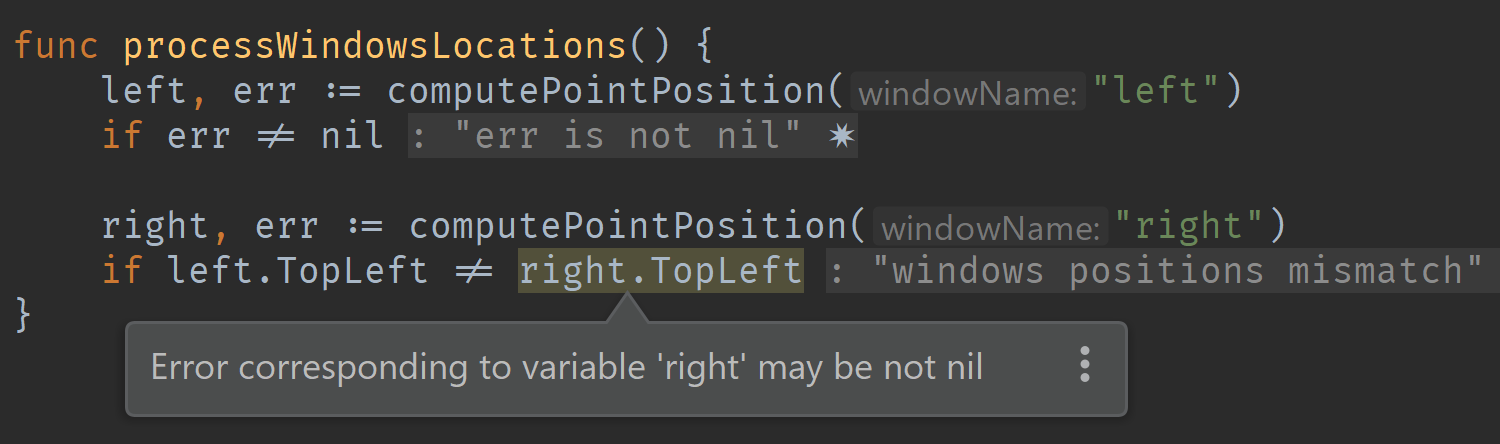Click the highlighted right.TopLeft expression

point(660,271)
